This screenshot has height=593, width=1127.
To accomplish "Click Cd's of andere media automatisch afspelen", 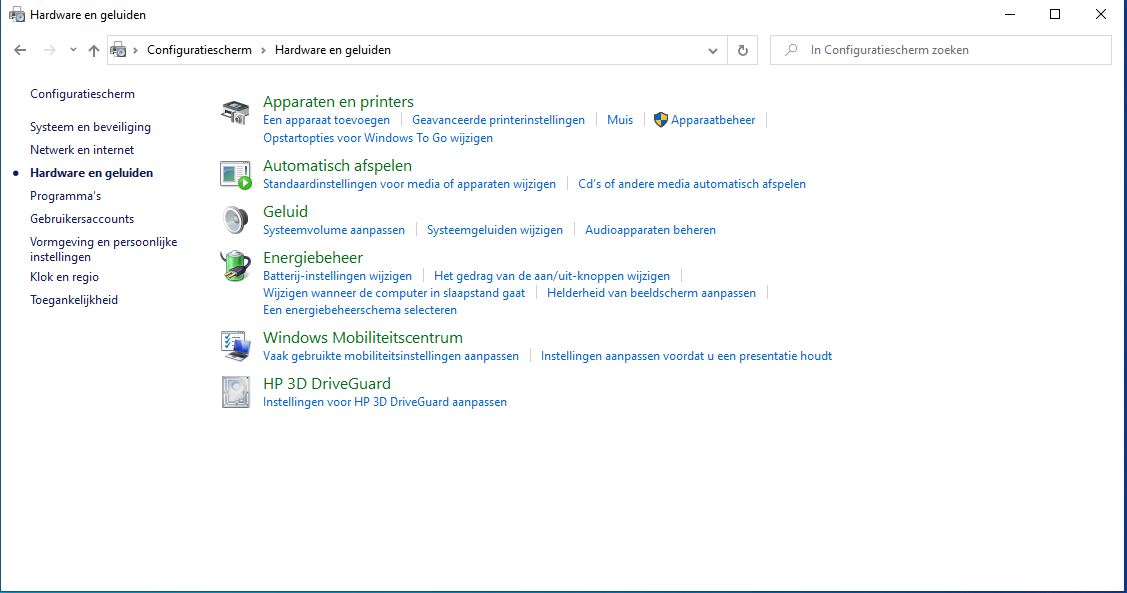I will point(691,184).
